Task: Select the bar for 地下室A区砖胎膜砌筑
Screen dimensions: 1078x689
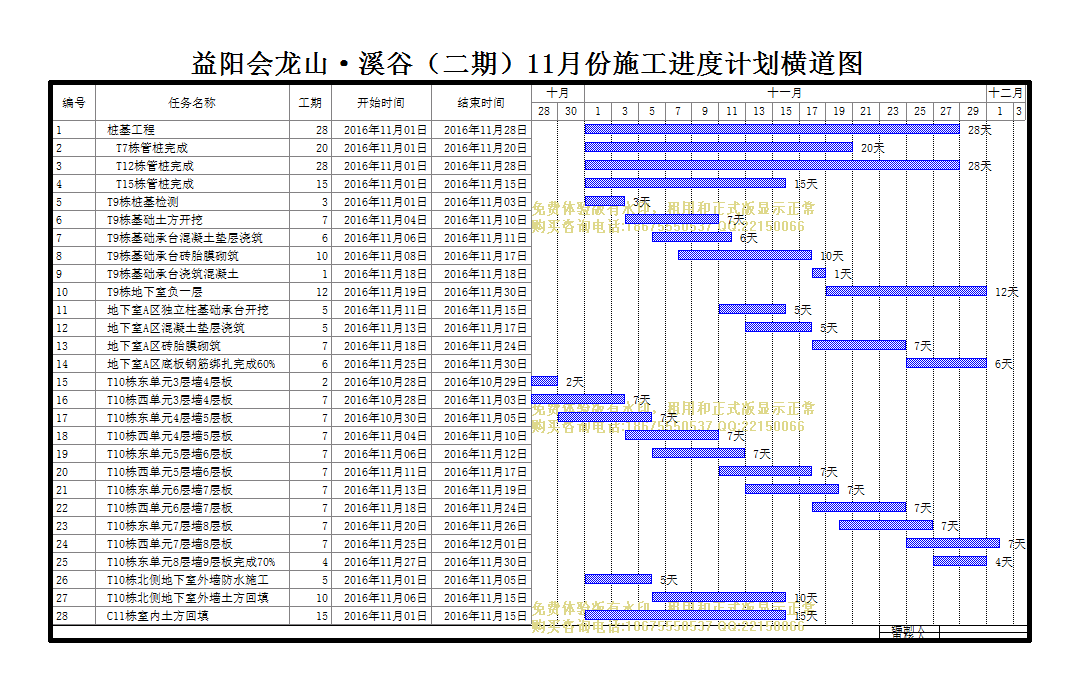Action: point(859,345)
